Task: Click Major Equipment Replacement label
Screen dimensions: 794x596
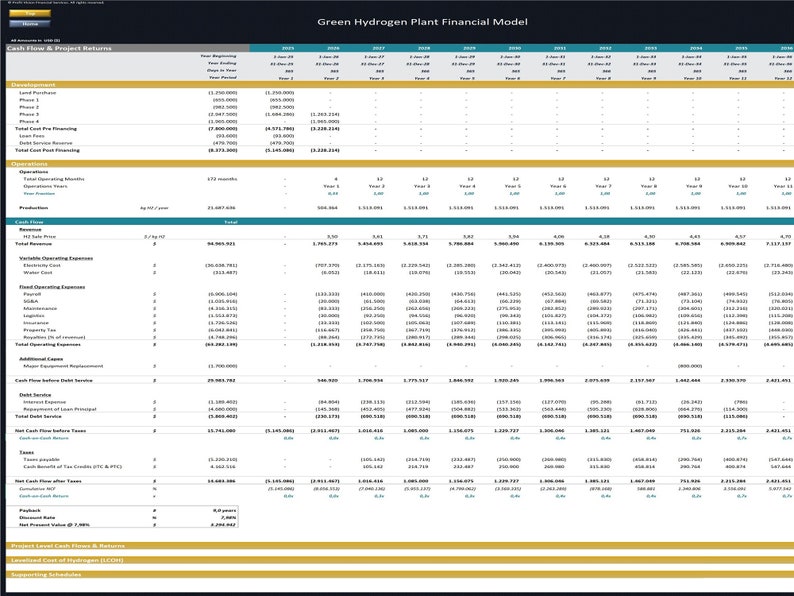Action: click(63, 366)
